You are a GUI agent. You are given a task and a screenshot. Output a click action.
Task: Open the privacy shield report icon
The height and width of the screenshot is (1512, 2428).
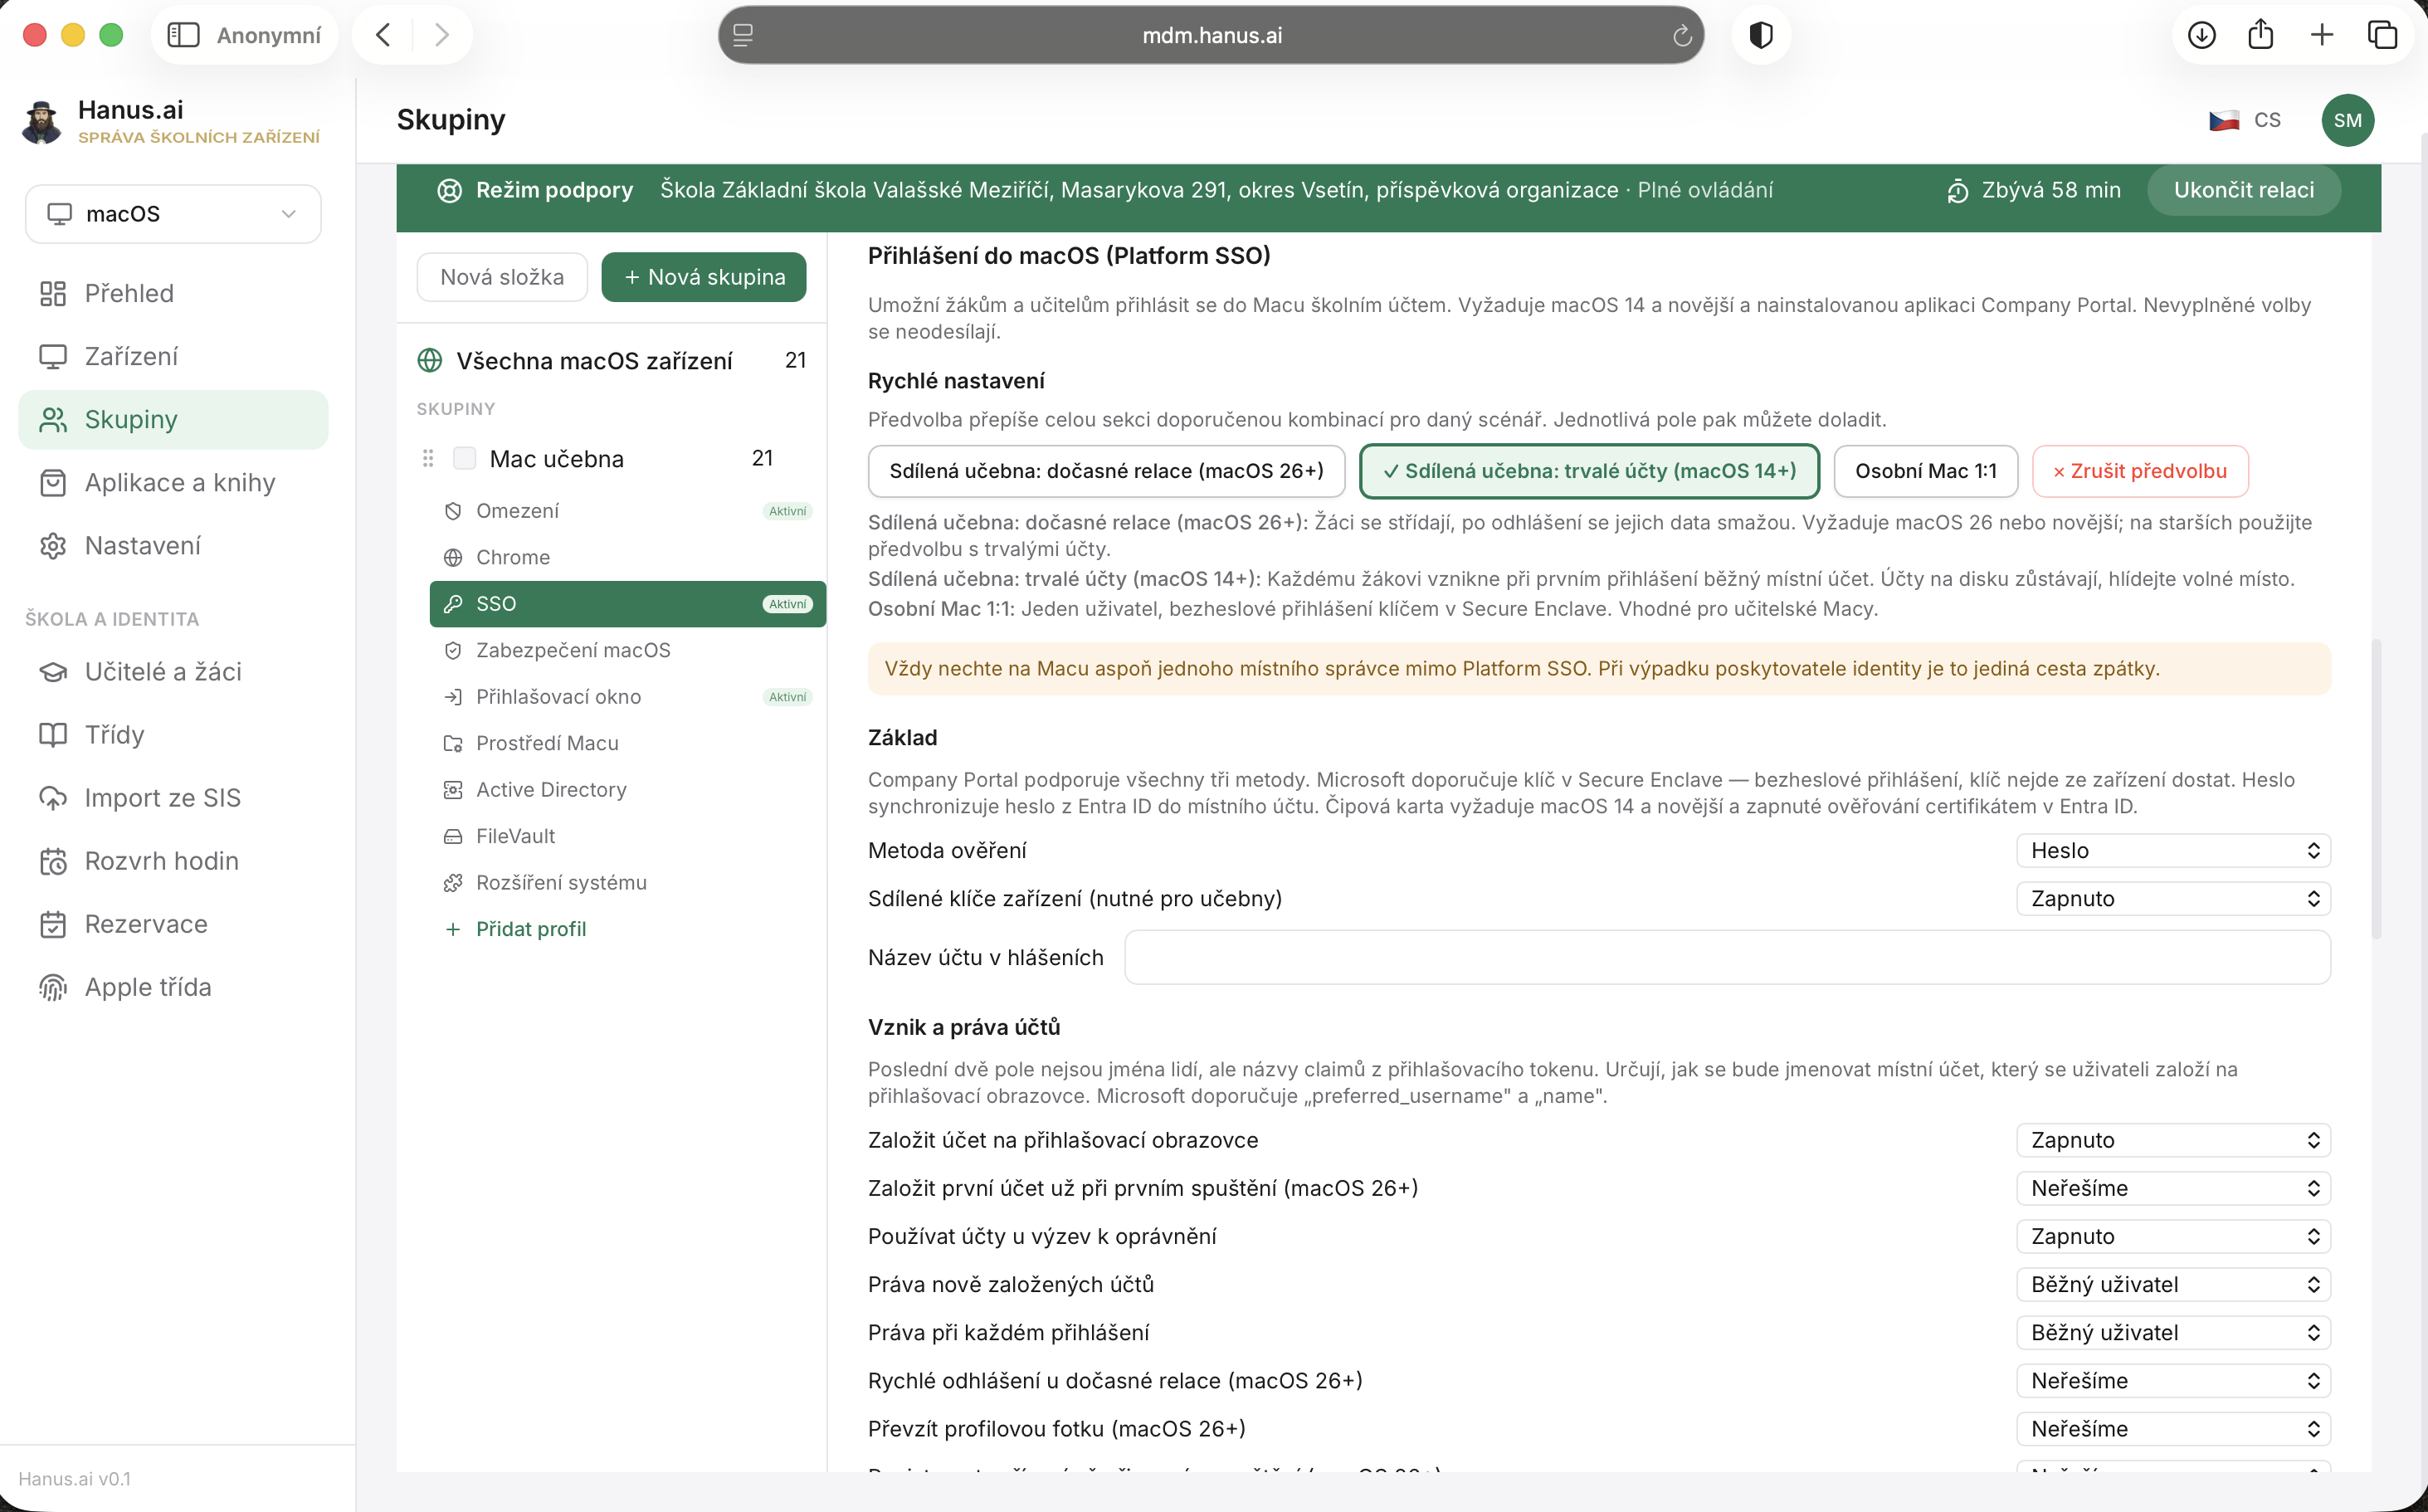click(x=1761, y=35)
